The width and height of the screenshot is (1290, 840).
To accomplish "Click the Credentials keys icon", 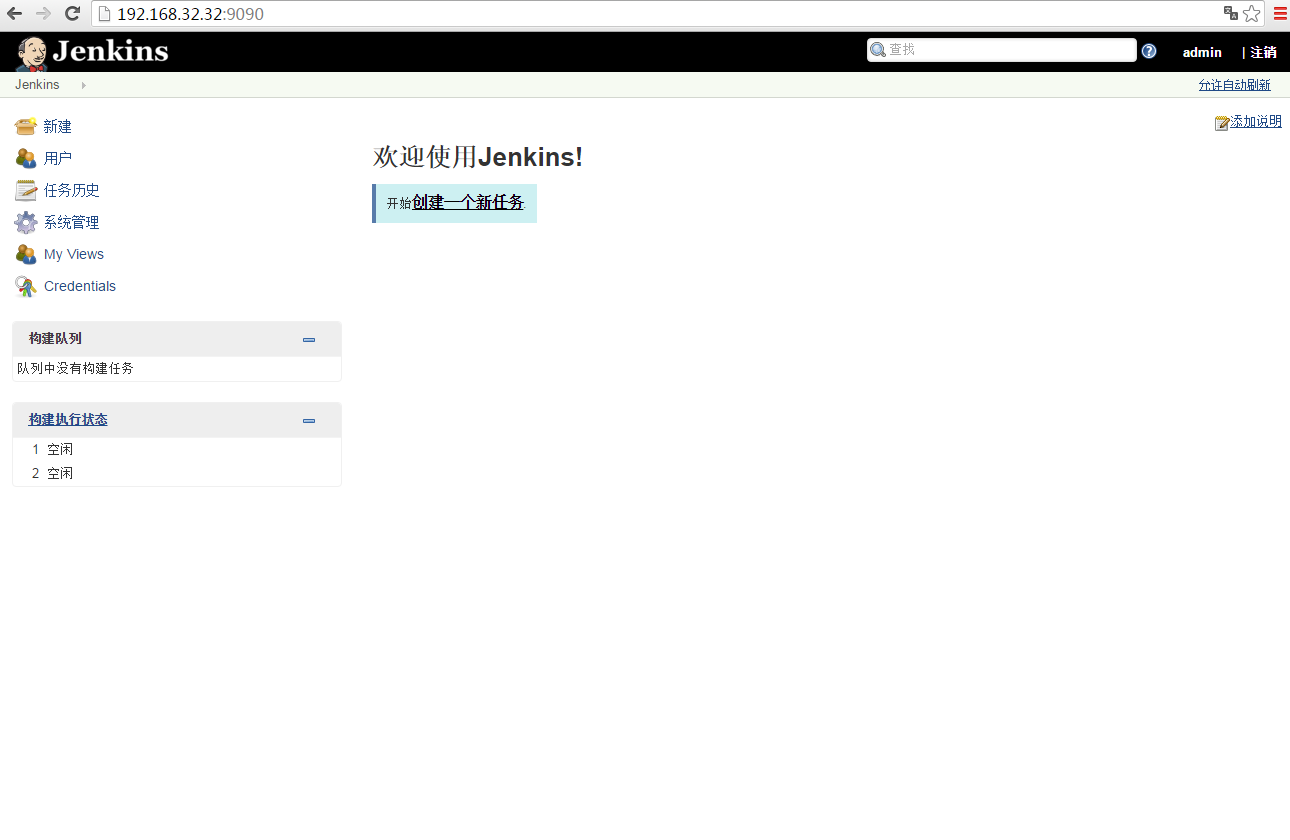I will point(26,286).
